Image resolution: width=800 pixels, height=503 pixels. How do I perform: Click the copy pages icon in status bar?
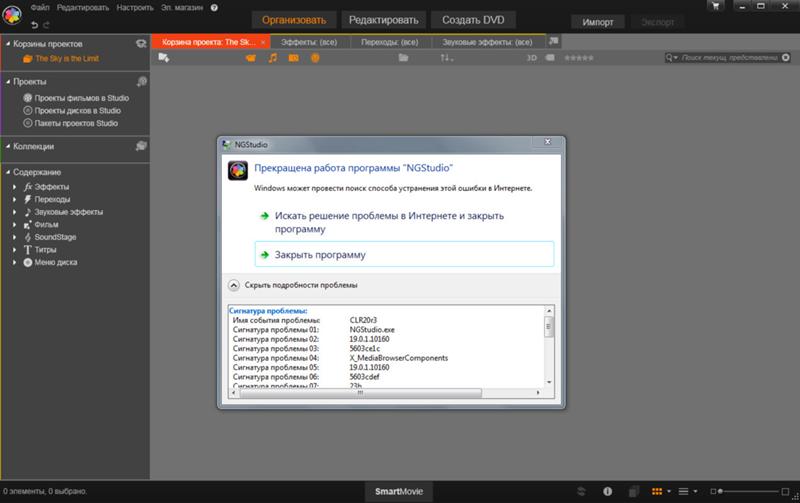[x=633, y=491]
